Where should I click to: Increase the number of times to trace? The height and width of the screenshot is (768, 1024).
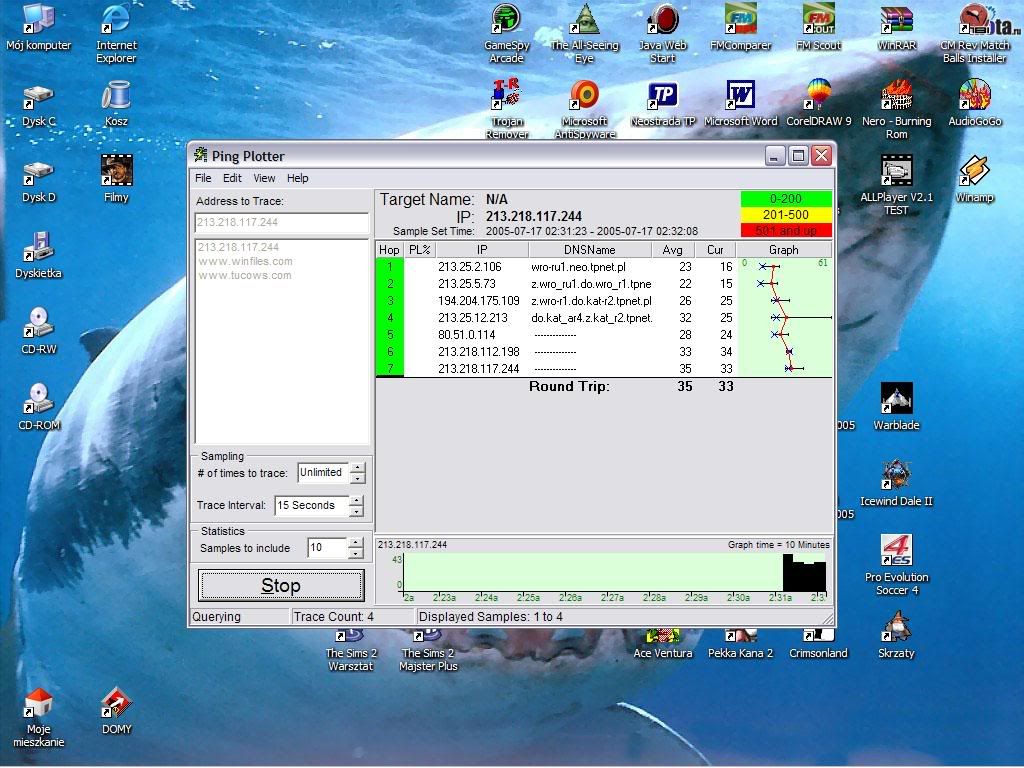[x=357, y=467]
